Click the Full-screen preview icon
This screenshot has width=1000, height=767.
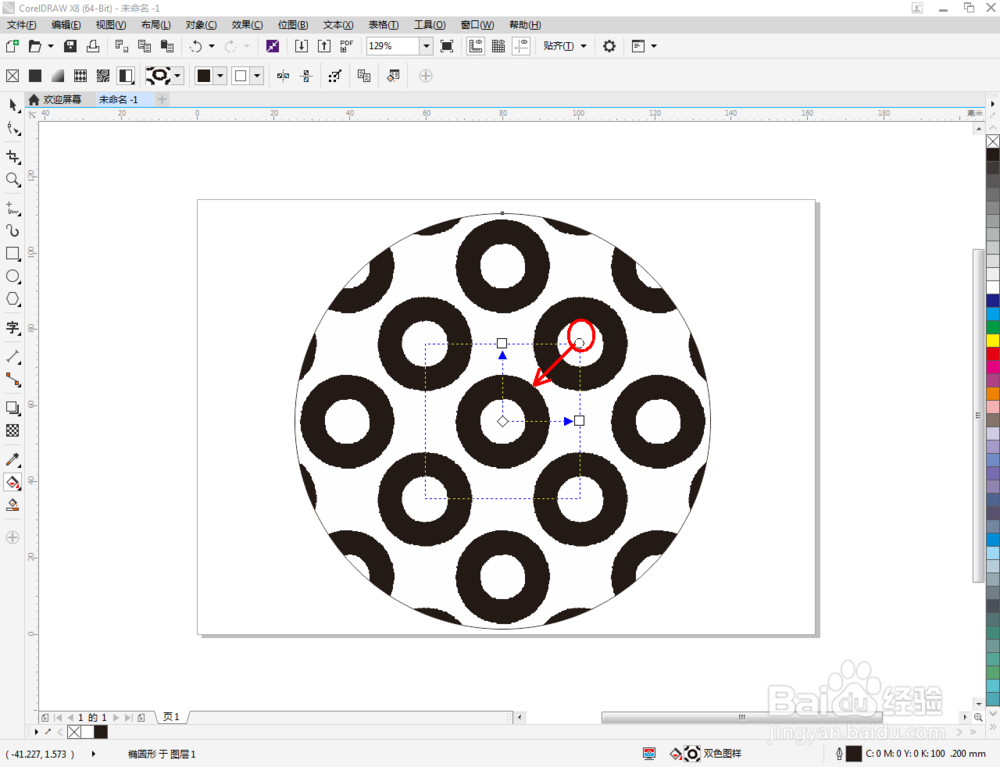click(x=447, y=46)
